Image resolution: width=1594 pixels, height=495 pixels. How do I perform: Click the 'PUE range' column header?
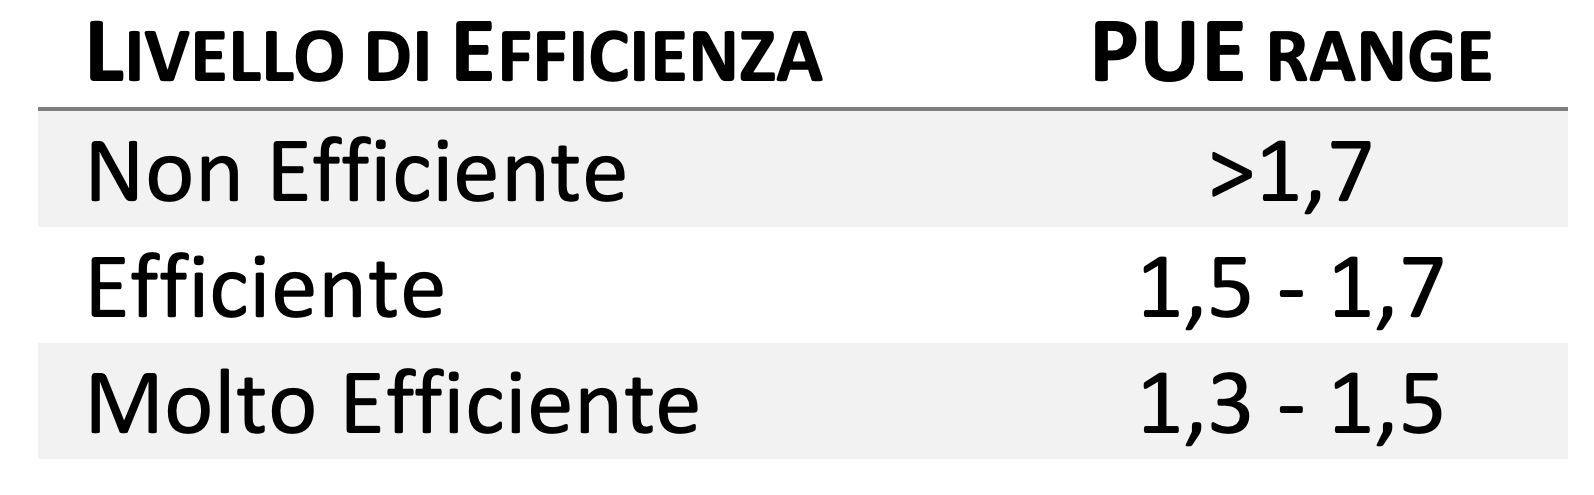1292,55
